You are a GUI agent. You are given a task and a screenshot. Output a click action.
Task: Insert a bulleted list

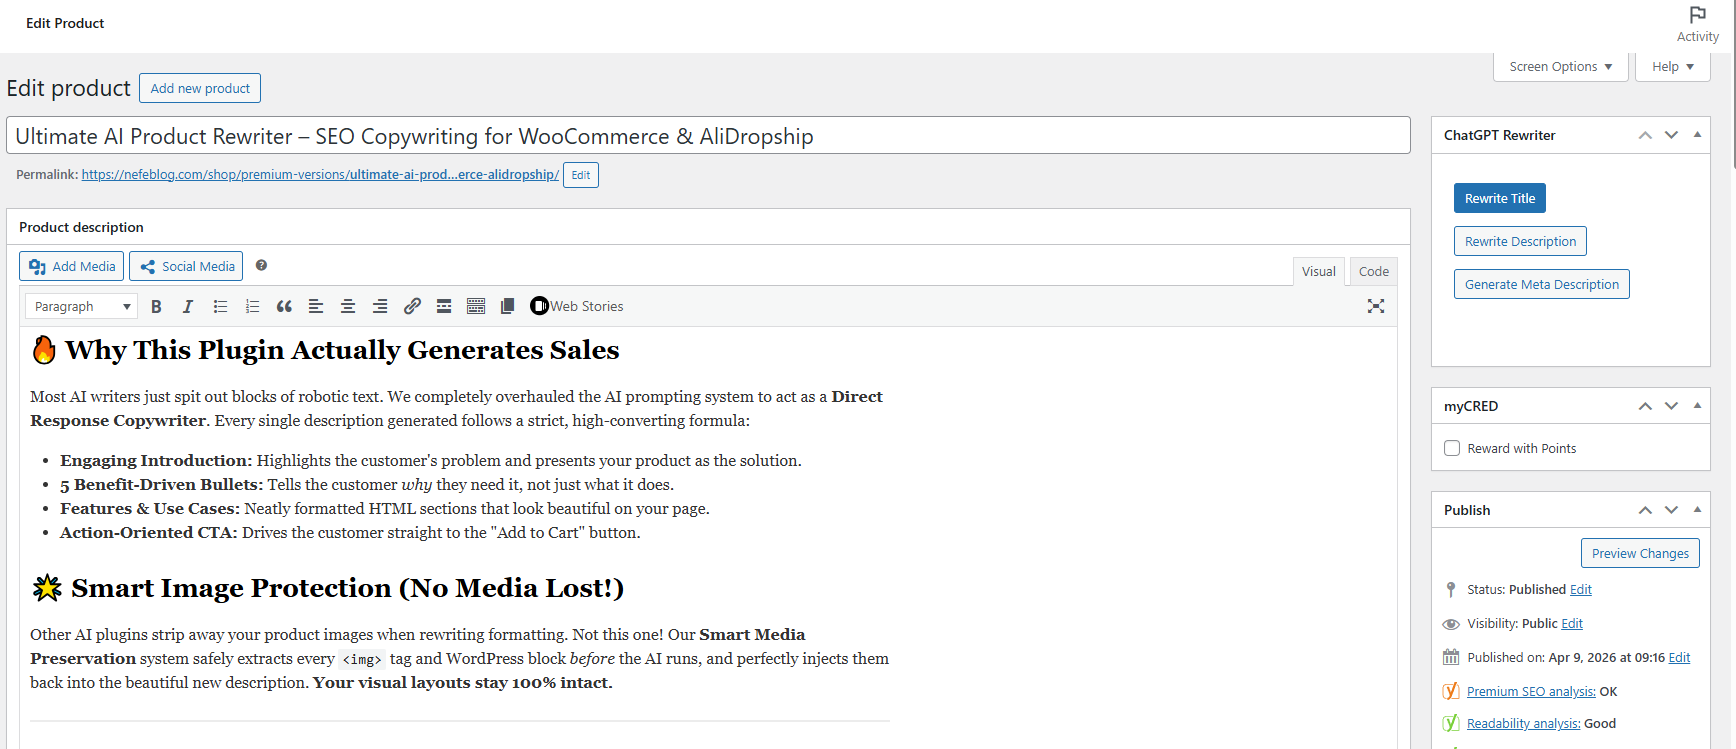click(x=220, y=306)
